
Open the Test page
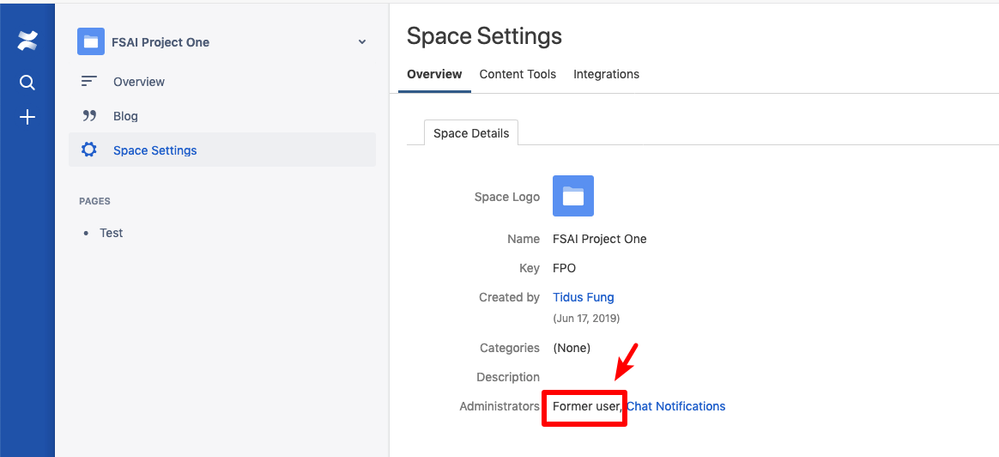click(111, 233)
